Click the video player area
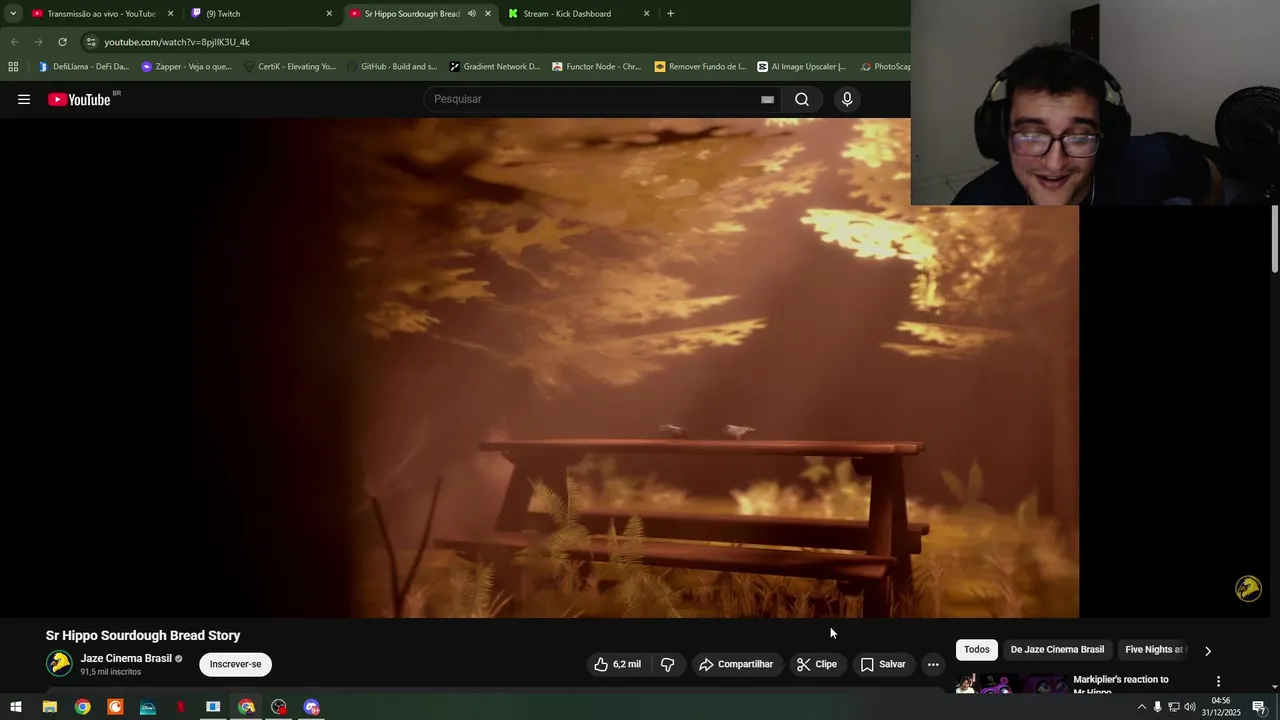1280x720 pixels. tap(540, 368)
